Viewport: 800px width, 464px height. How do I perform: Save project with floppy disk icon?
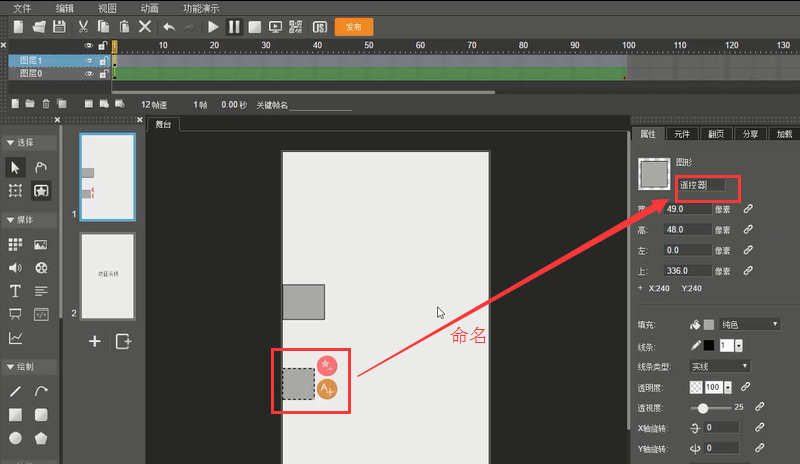click(x=59, y=27)
